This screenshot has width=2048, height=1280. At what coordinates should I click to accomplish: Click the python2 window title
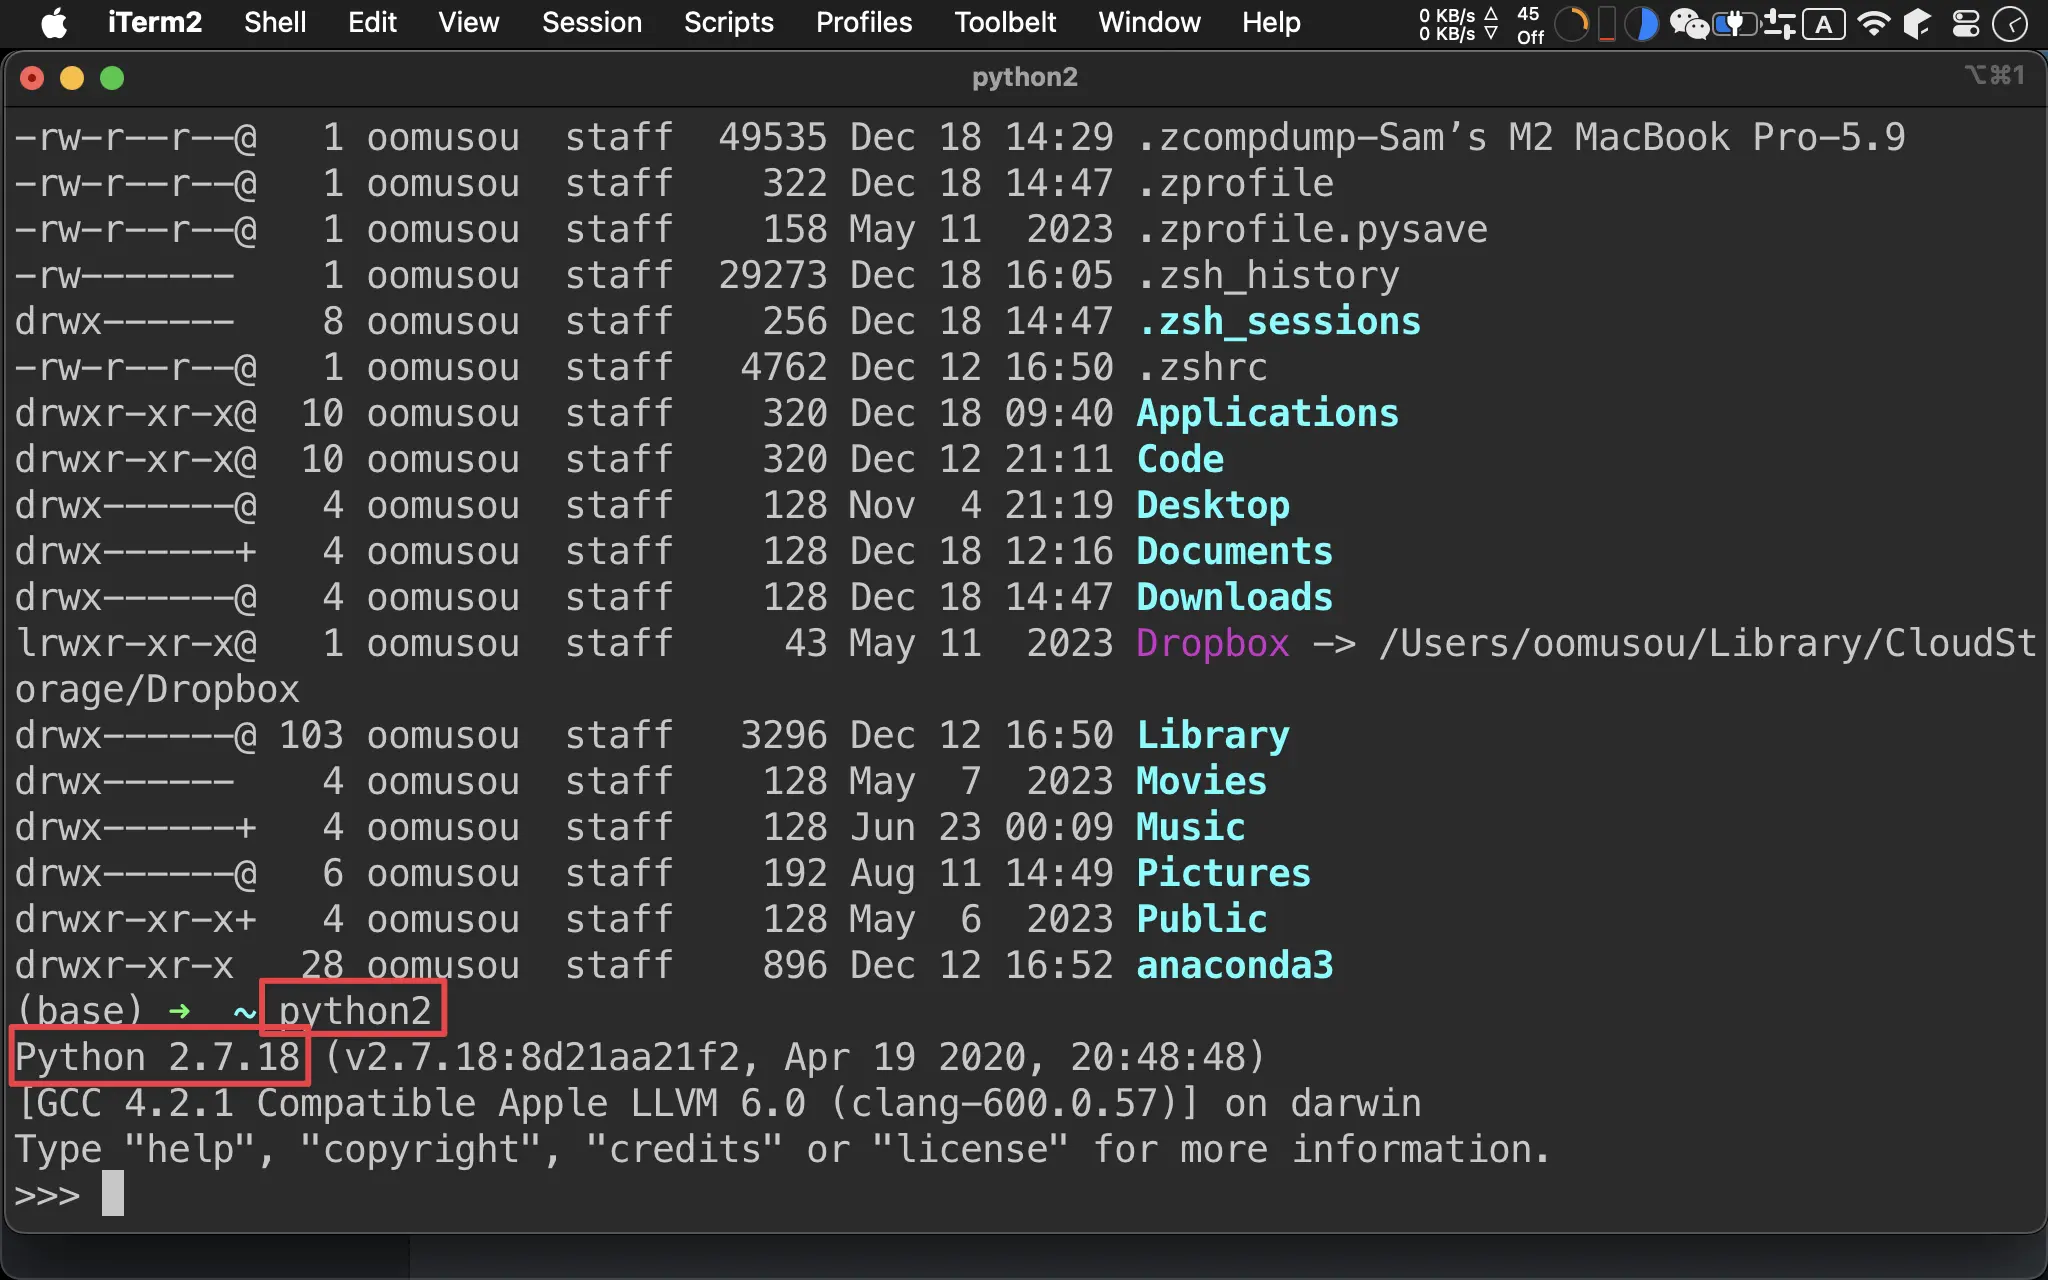(1024, 77)
